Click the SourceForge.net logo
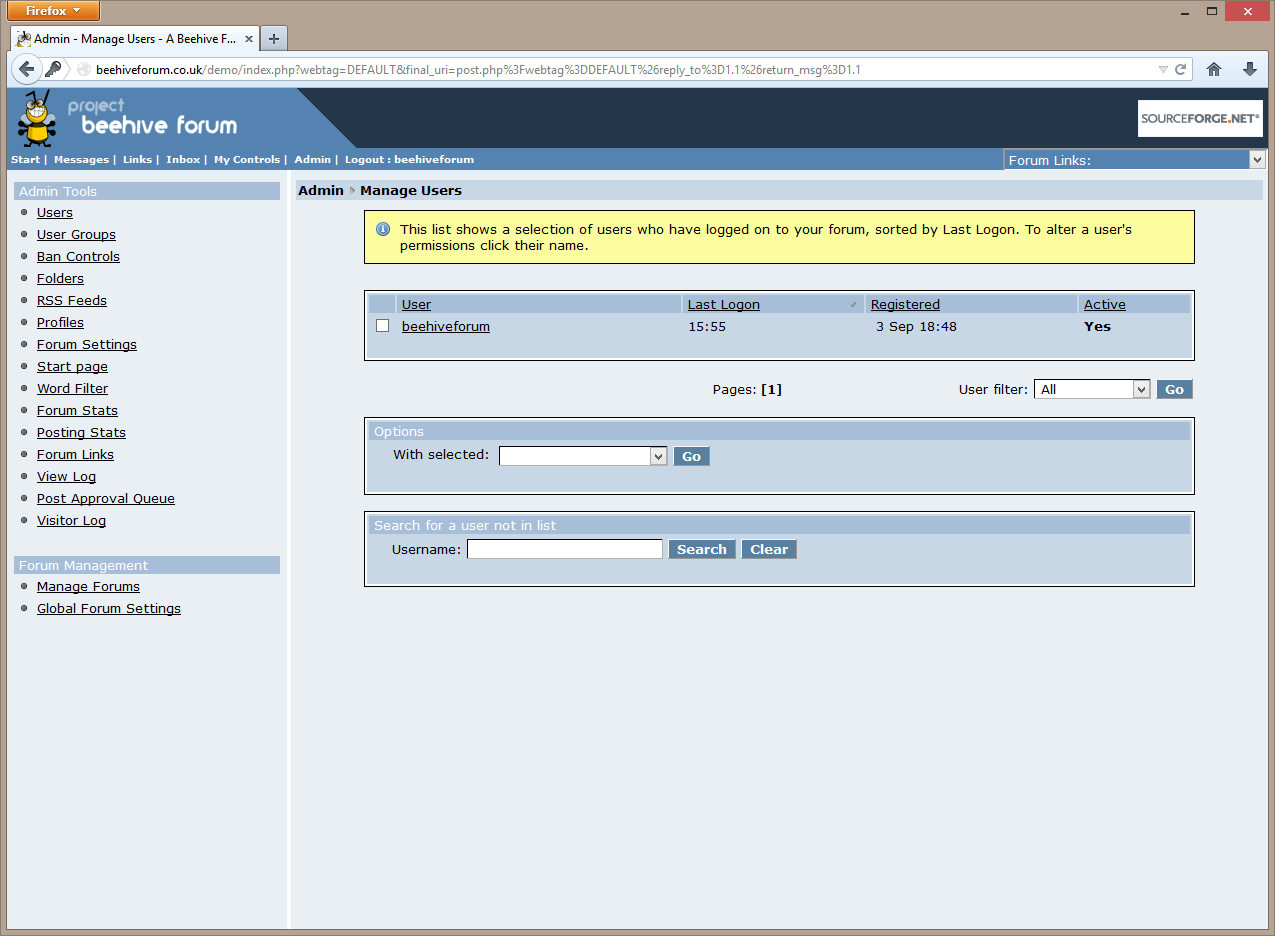This screenshot has height=936, width=1275. point(1199,117)
